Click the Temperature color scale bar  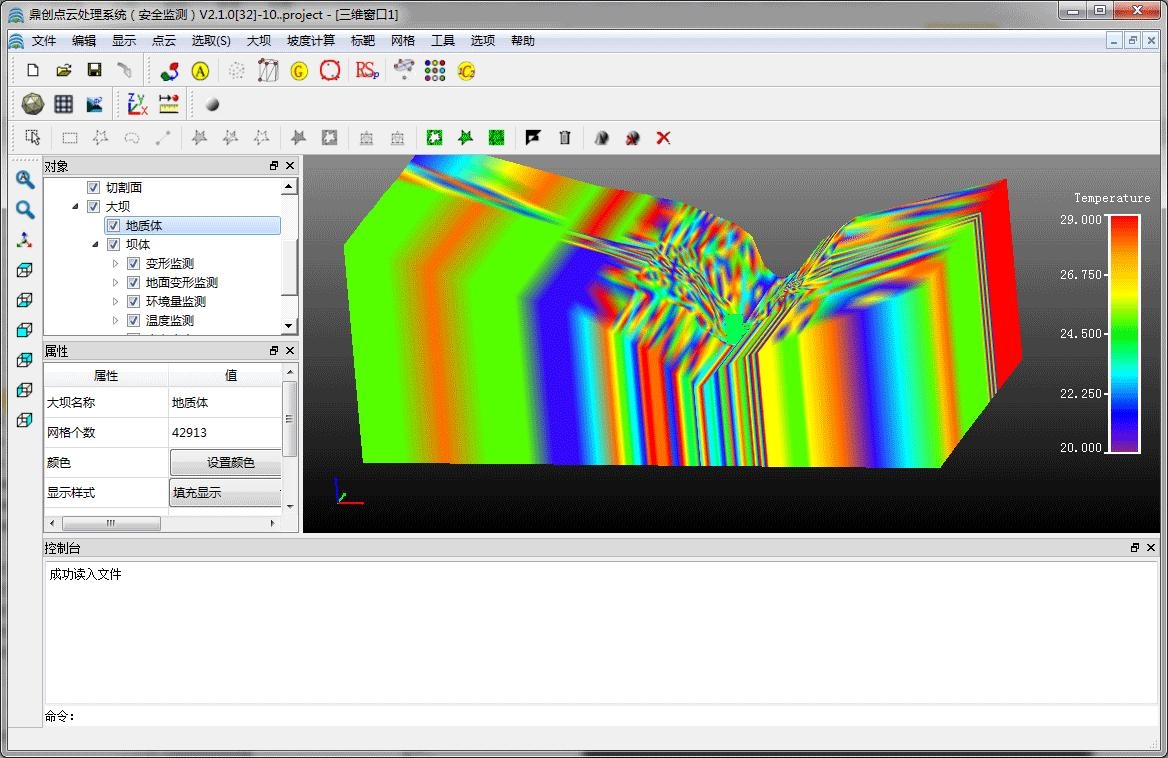click(x=1123, y=333)
